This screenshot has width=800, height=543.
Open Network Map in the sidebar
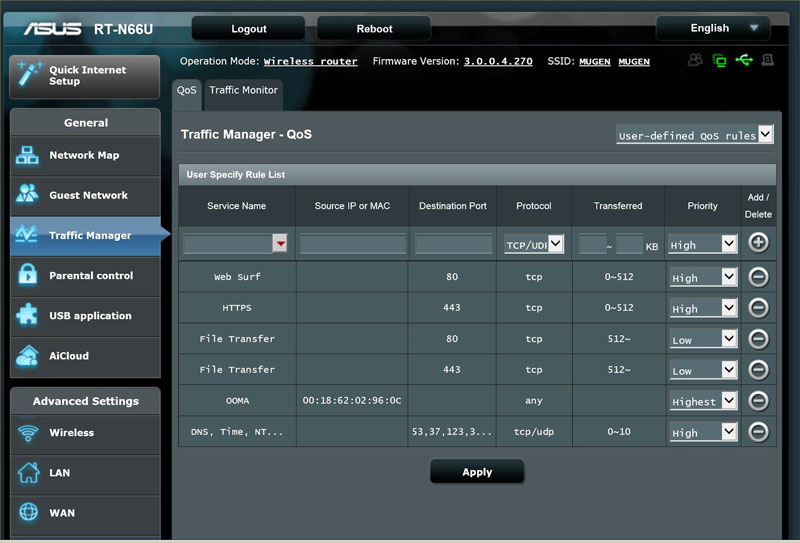85,156
